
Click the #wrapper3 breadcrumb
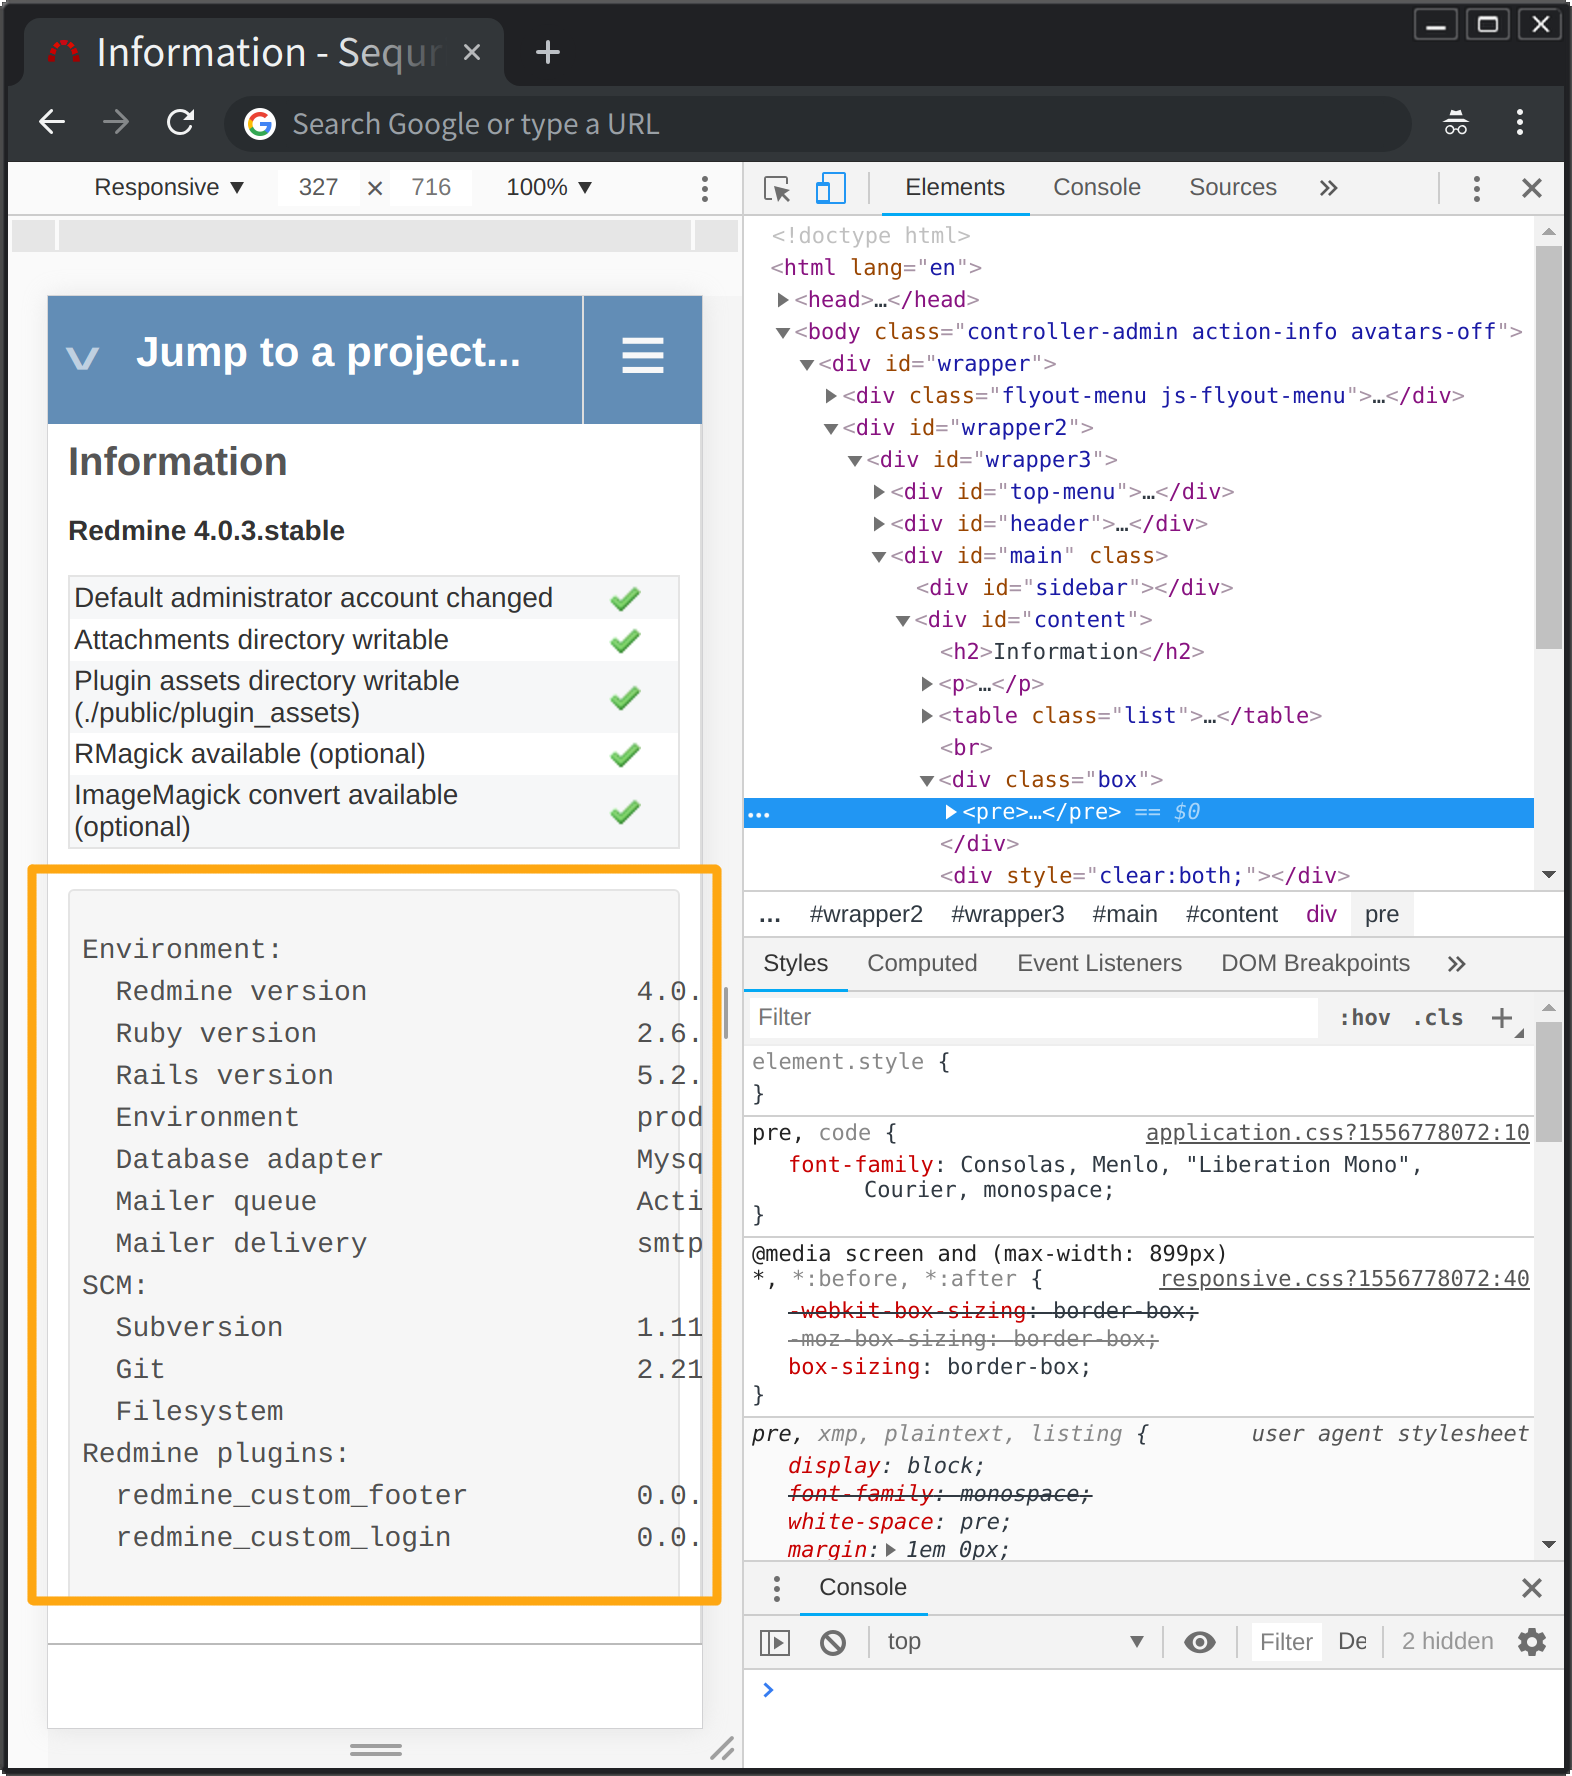click(x=1008, y=914)
